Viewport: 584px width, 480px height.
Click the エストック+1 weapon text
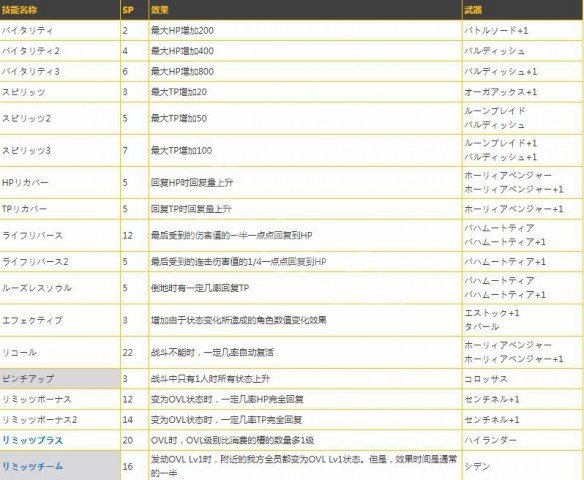coord(492,313)
